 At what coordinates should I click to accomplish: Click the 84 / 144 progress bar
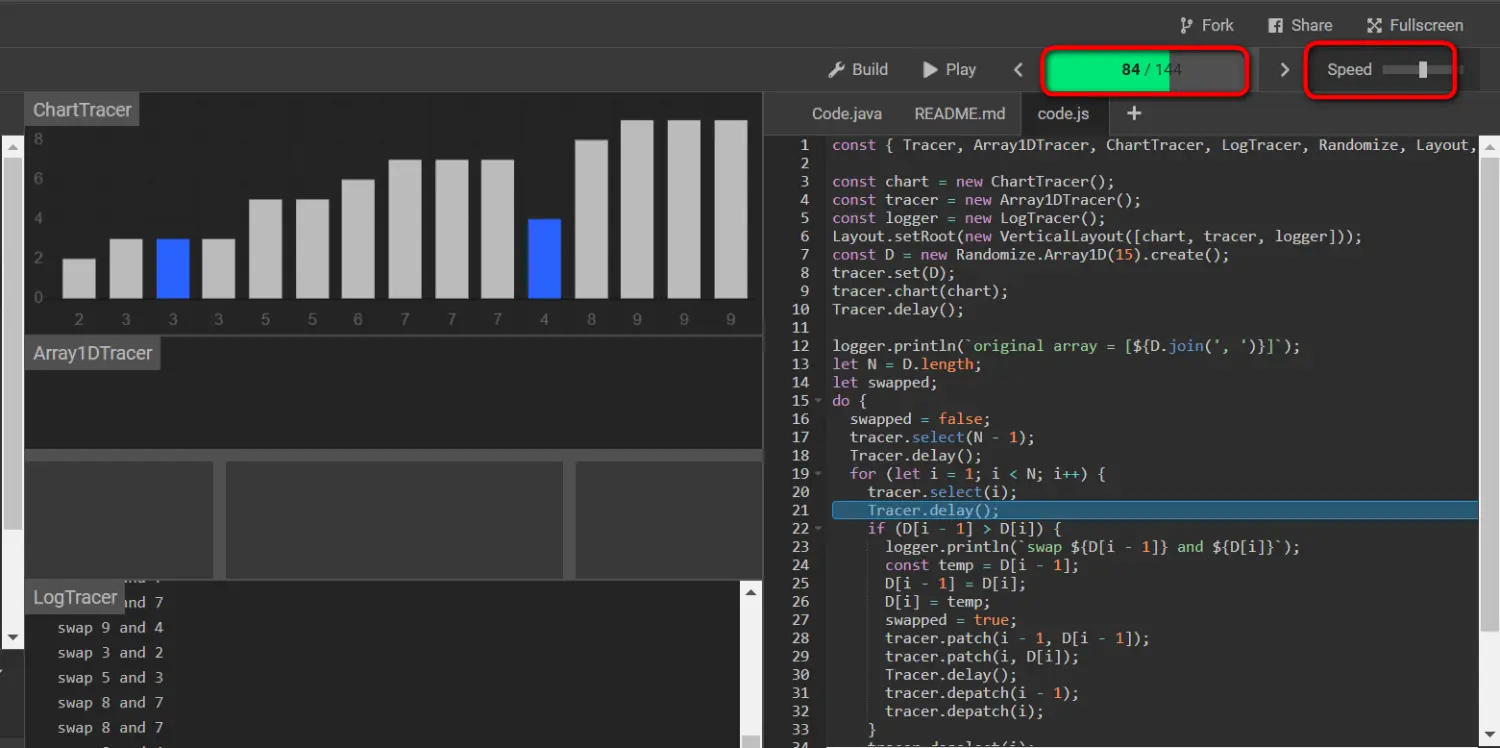[x=1145, y=70]
